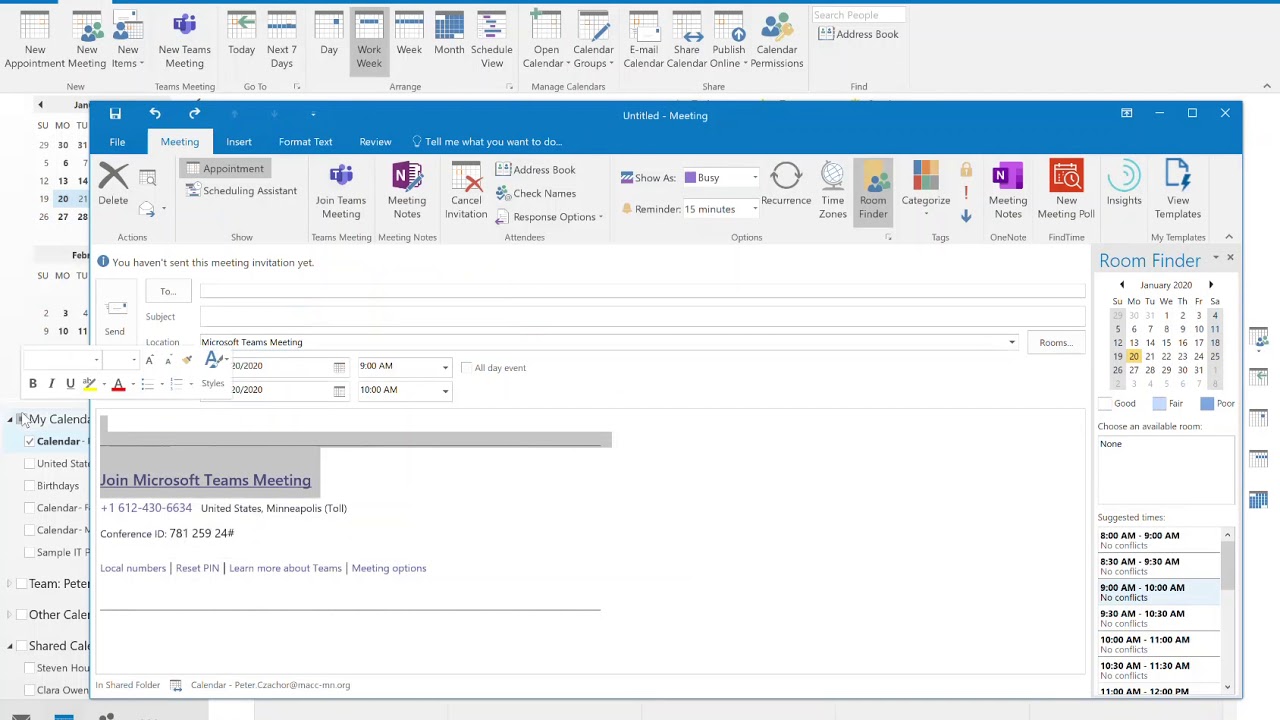
Task: Select the 8:00 AM - 9:00 AM suggested time
Action: click(1158, 540)
